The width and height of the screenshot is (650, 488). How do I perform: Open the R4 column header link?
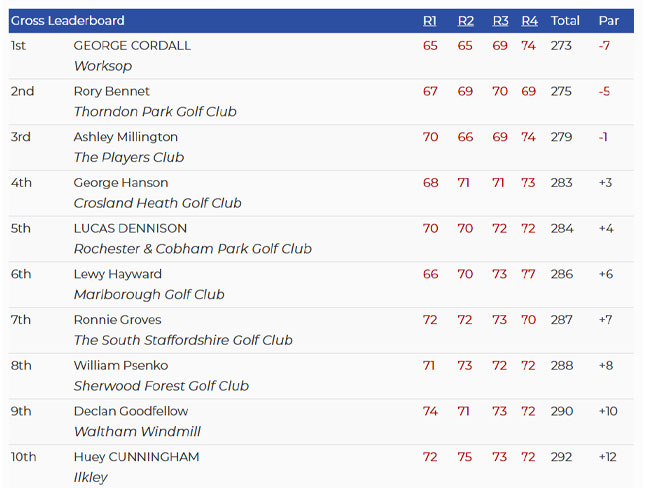coord(529,21)
